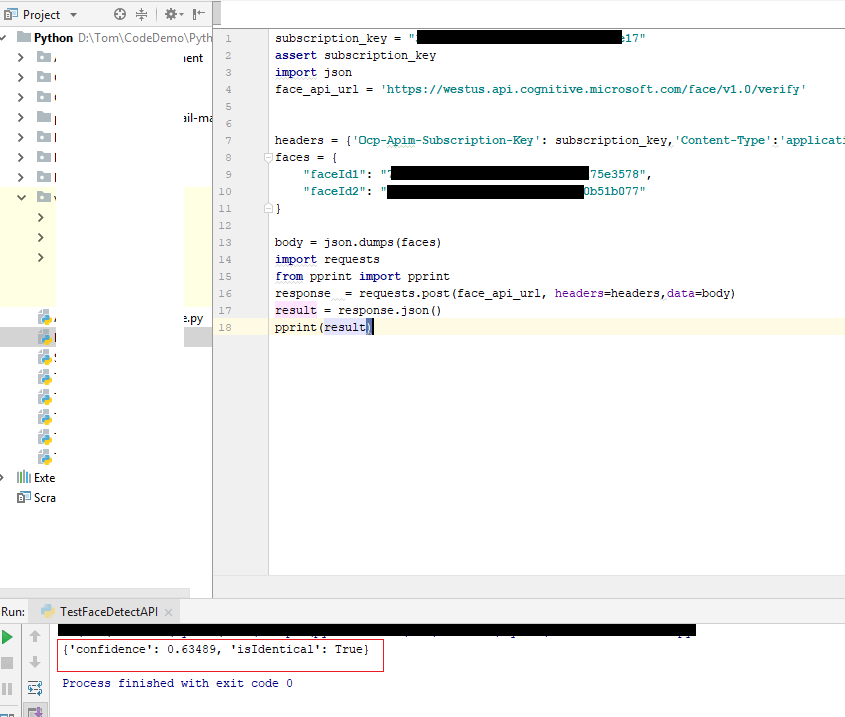Fold the faces dictionary at line 8

268,157
